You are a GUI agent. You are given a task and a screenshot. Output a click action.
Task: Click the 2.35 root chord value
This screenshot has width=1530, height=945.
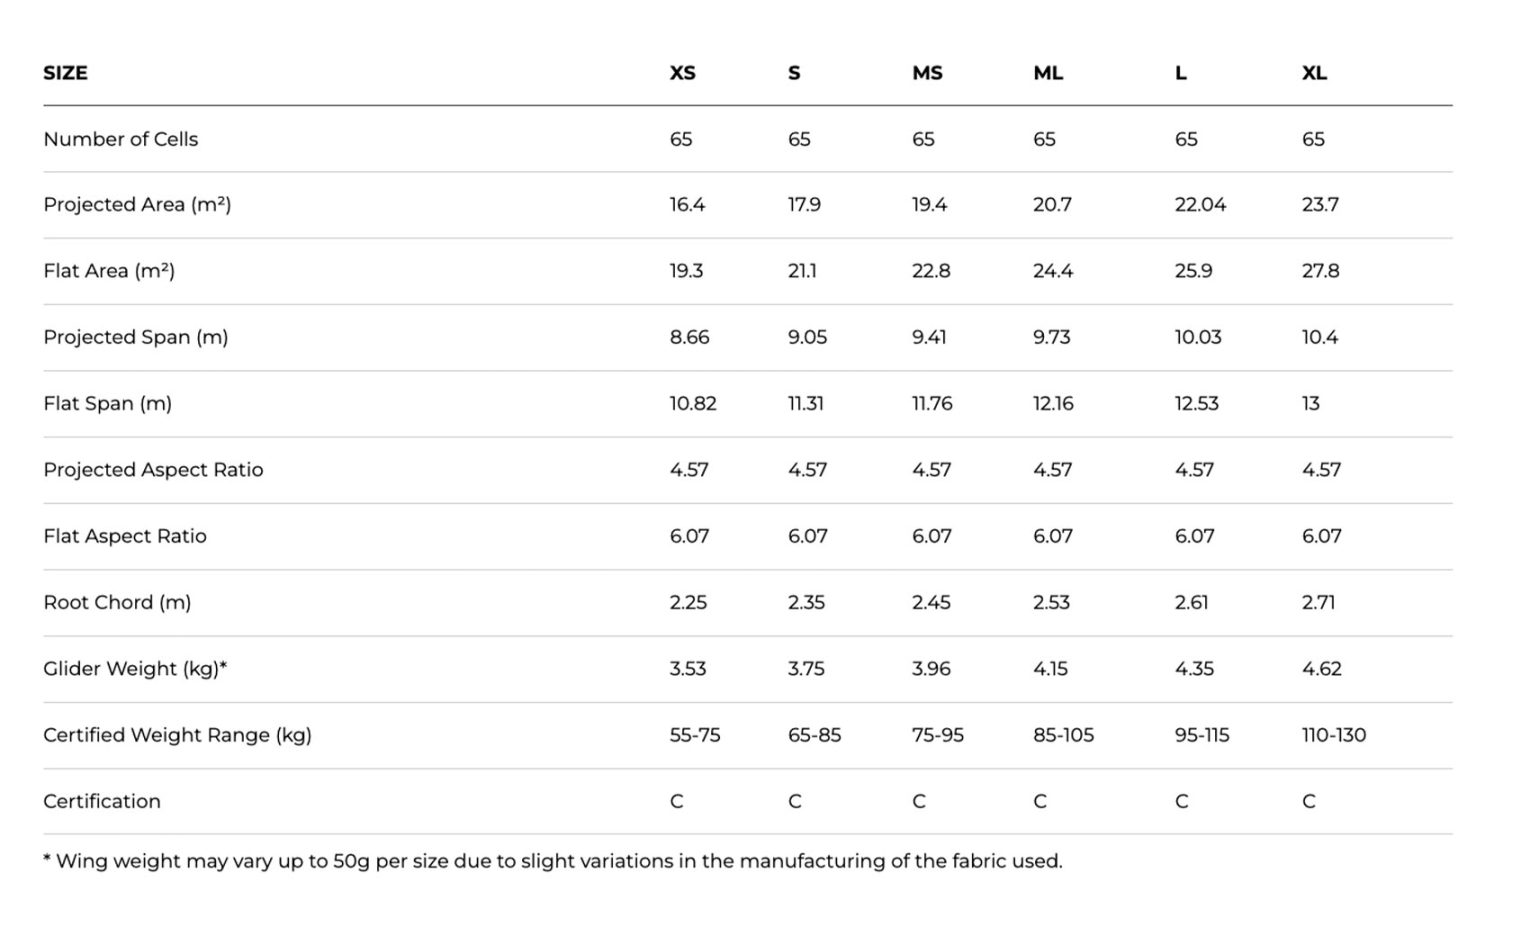(806, 603)
